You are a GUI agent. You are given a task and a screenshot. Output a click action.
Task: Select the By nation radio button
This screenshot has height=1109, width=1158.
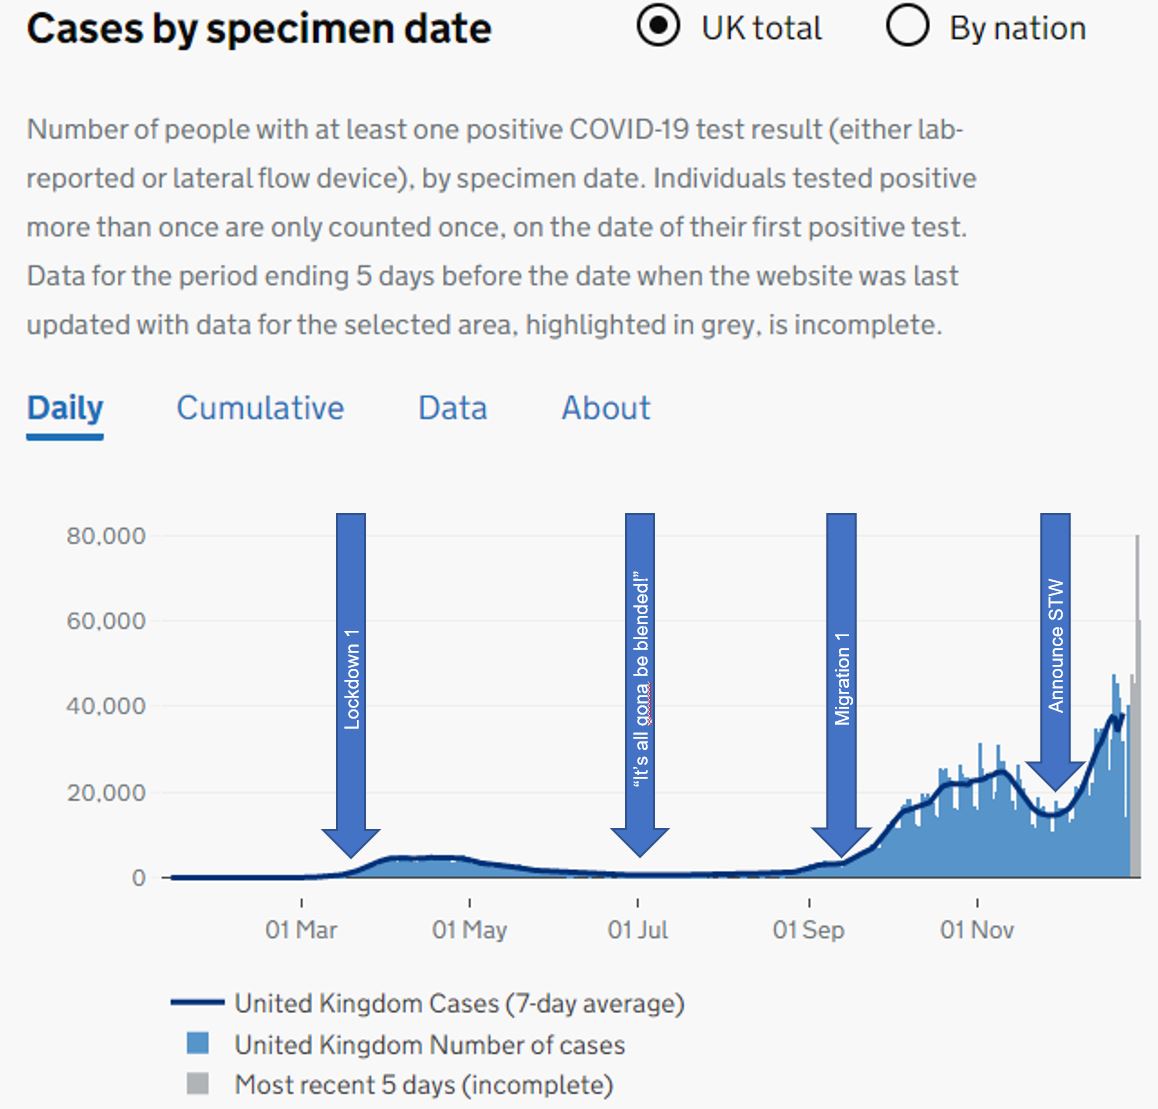(907, 27)
